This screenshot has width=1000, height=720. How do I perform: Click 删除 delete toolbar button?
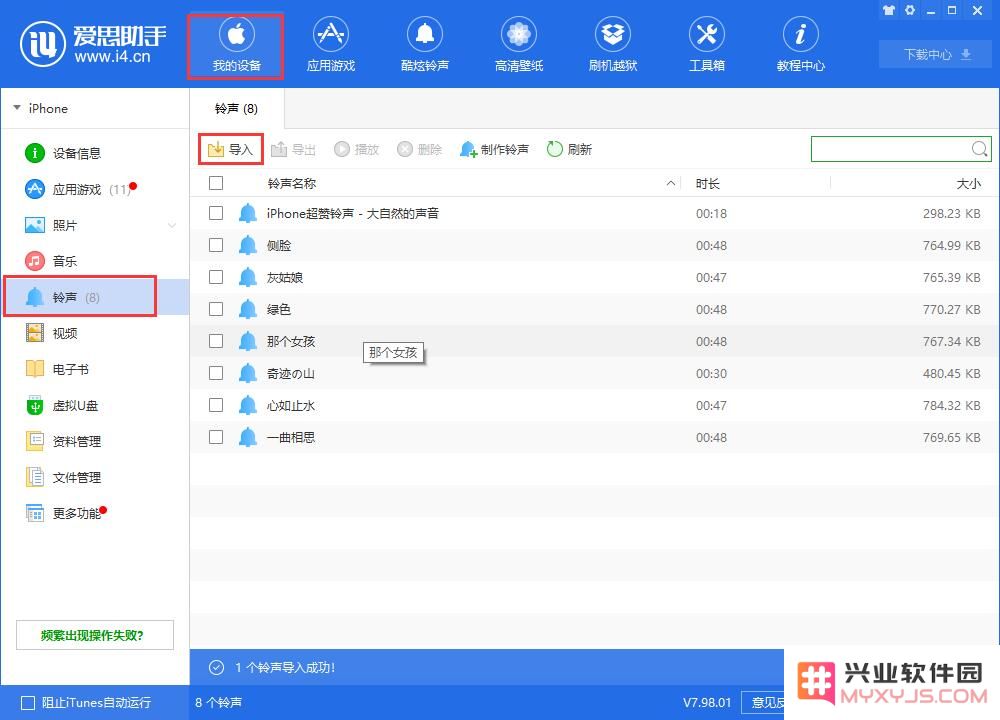tap(420, 149)
